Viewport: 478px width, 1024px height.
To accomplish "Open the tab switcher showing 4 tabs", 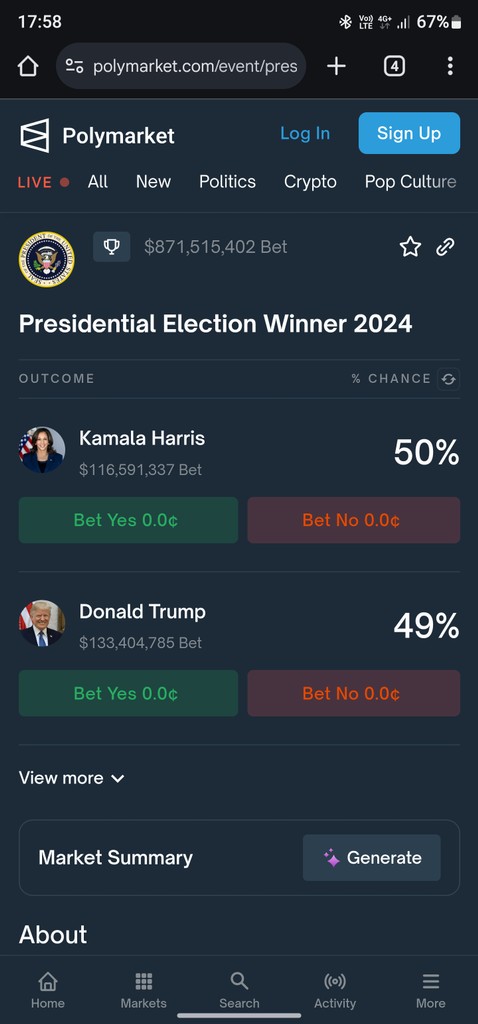I will click(394, 66).
